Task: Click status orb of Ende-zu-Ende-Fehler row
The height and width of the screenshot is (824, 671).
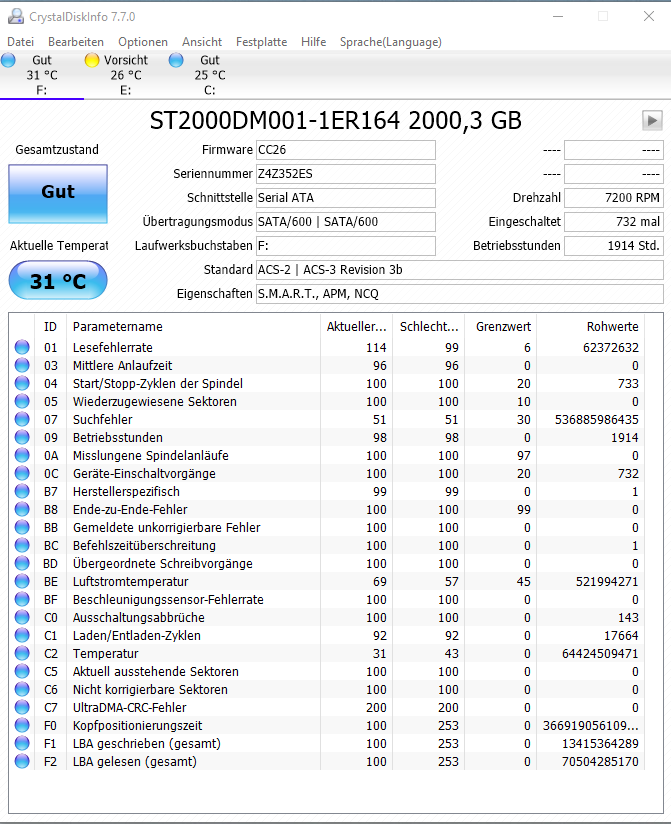Action: point(22,509)
